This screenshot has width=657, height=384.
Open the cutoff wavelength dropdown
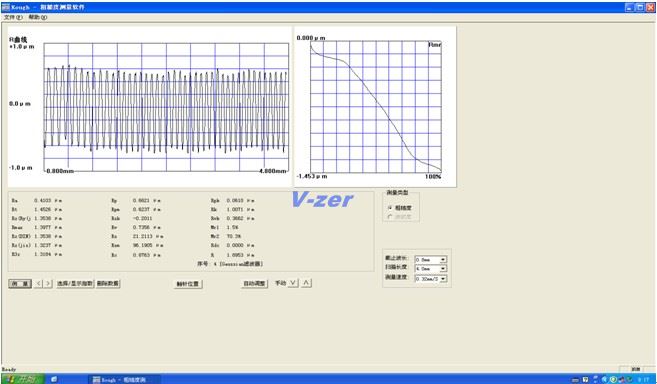click(x=443, y=260)
